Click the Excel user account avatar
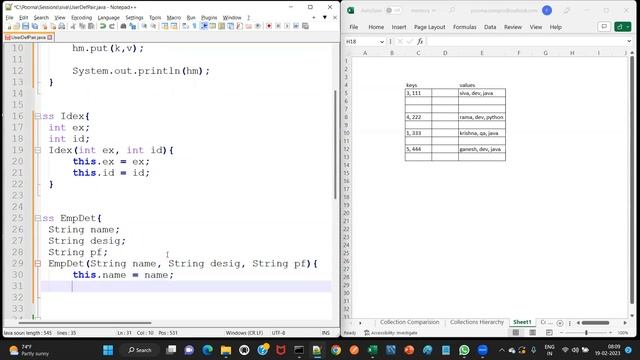This screenshot has width=640, height=360. 547,10
